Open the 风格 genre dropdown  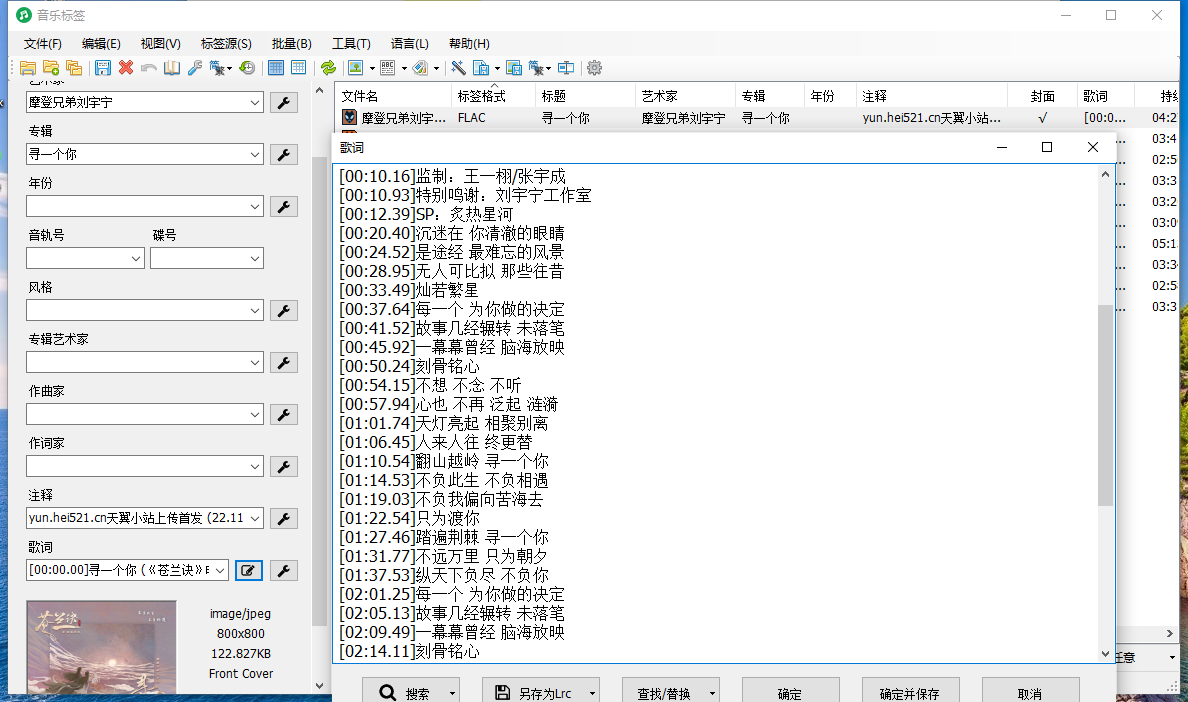256,310
